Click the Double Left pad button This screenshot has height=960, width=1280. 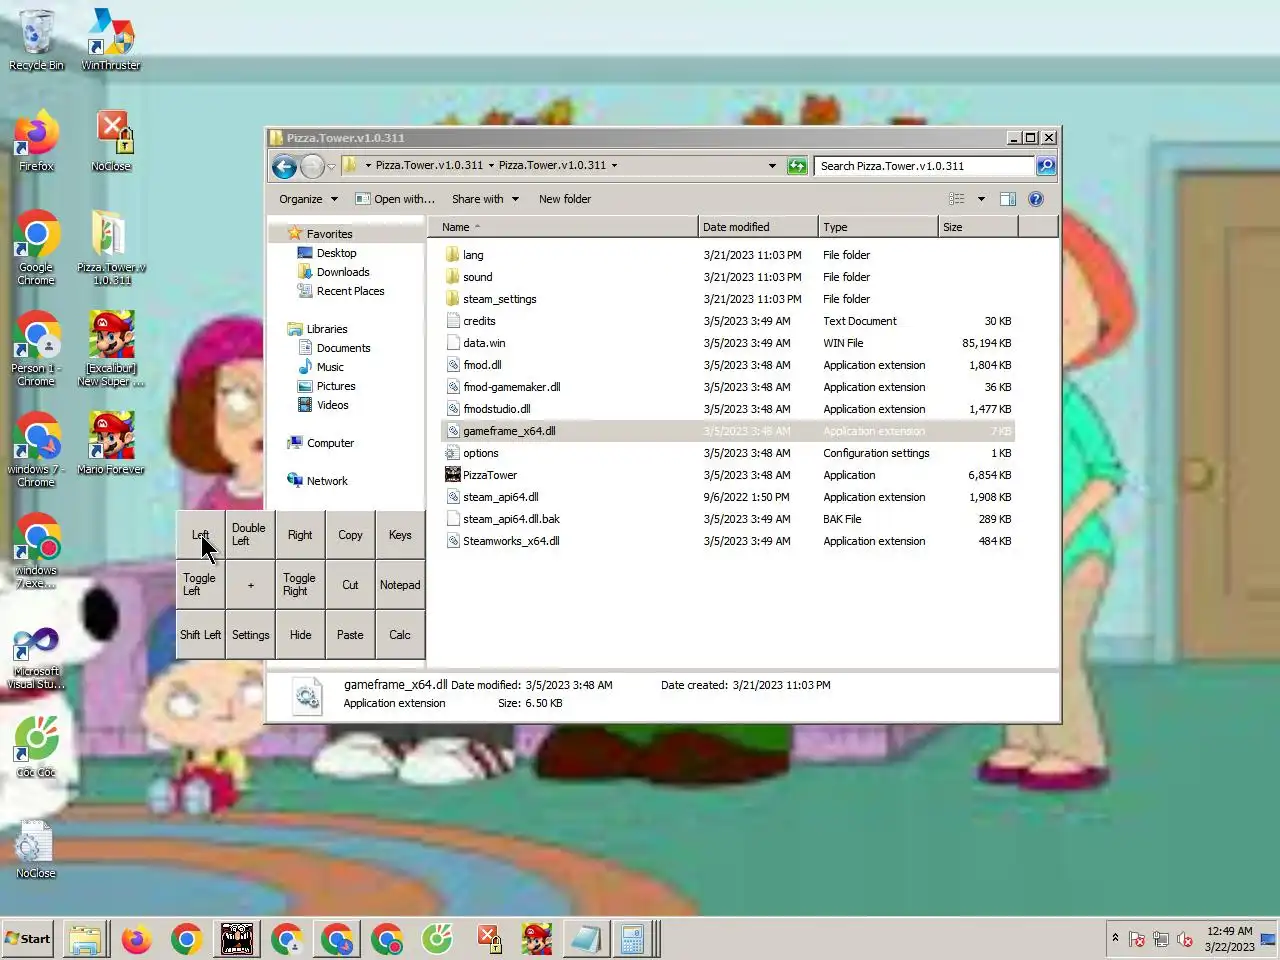[250, 535]
